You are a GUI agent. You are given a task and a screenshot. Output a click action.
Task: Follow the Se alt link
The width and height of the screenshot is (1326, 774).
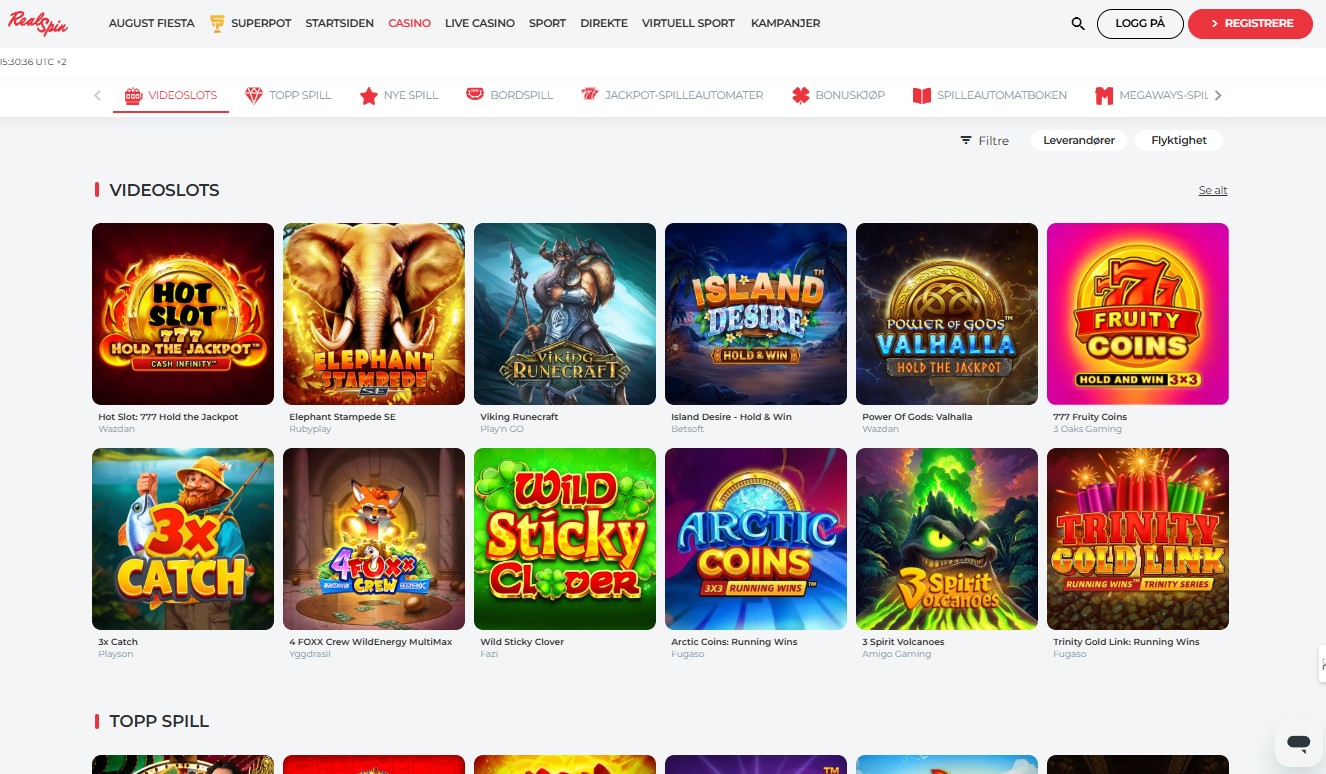tap(1212, 190)
